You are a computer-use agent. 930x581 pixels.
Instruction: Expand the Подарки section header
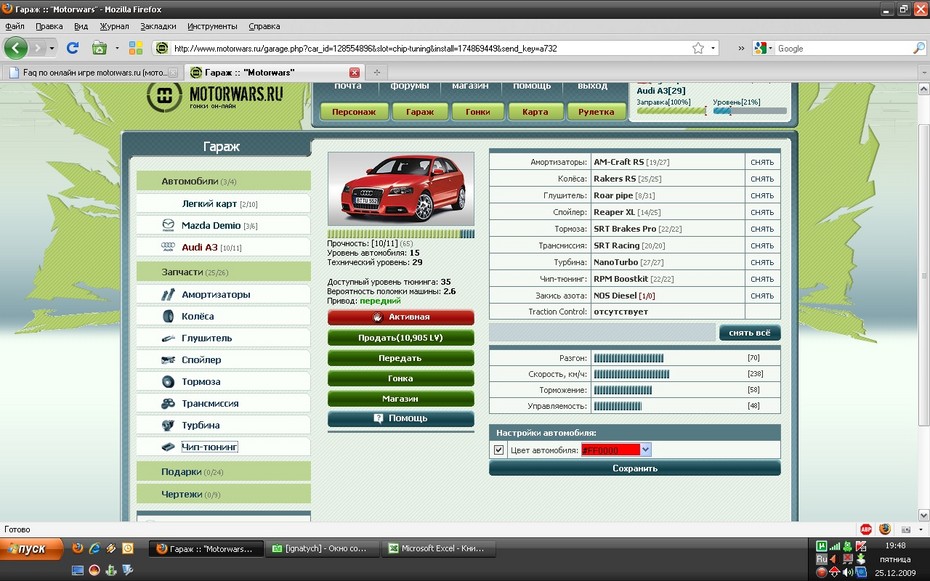point(224,472)
